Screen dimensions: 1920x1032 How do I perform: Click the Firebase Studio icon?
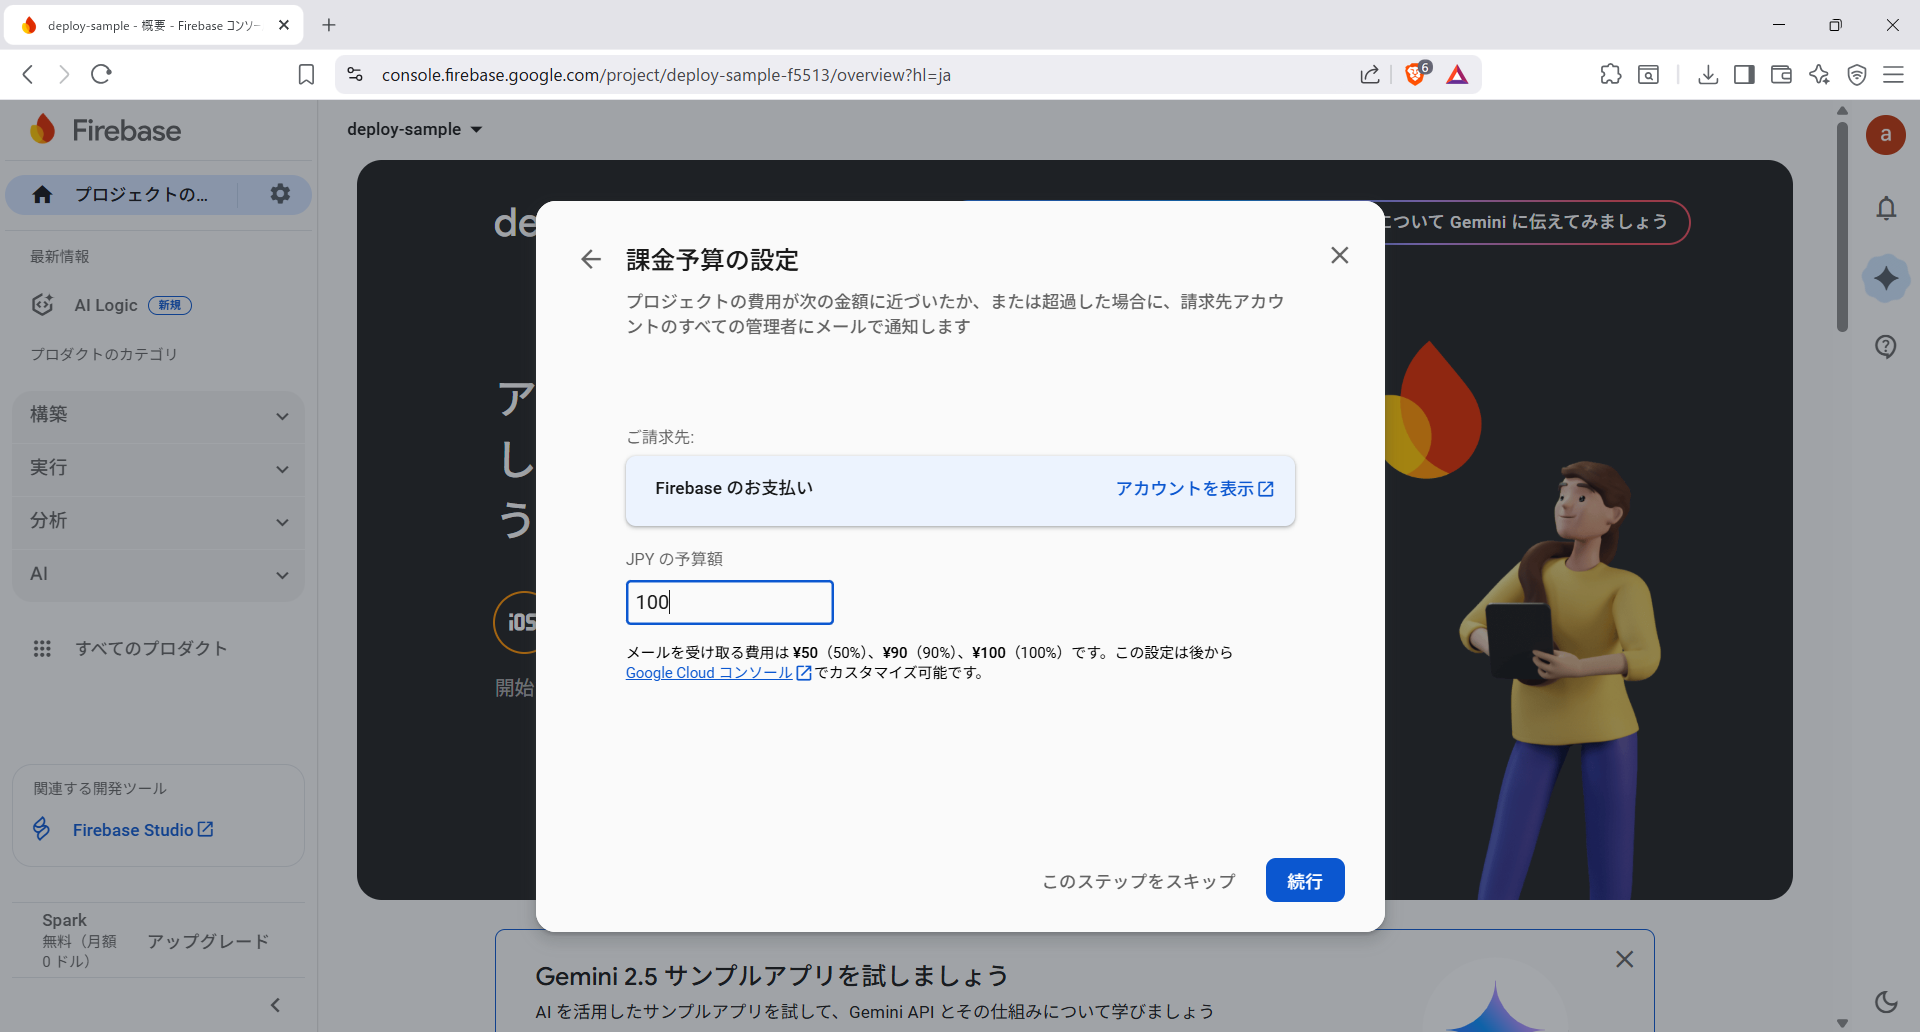coord(42,829)
